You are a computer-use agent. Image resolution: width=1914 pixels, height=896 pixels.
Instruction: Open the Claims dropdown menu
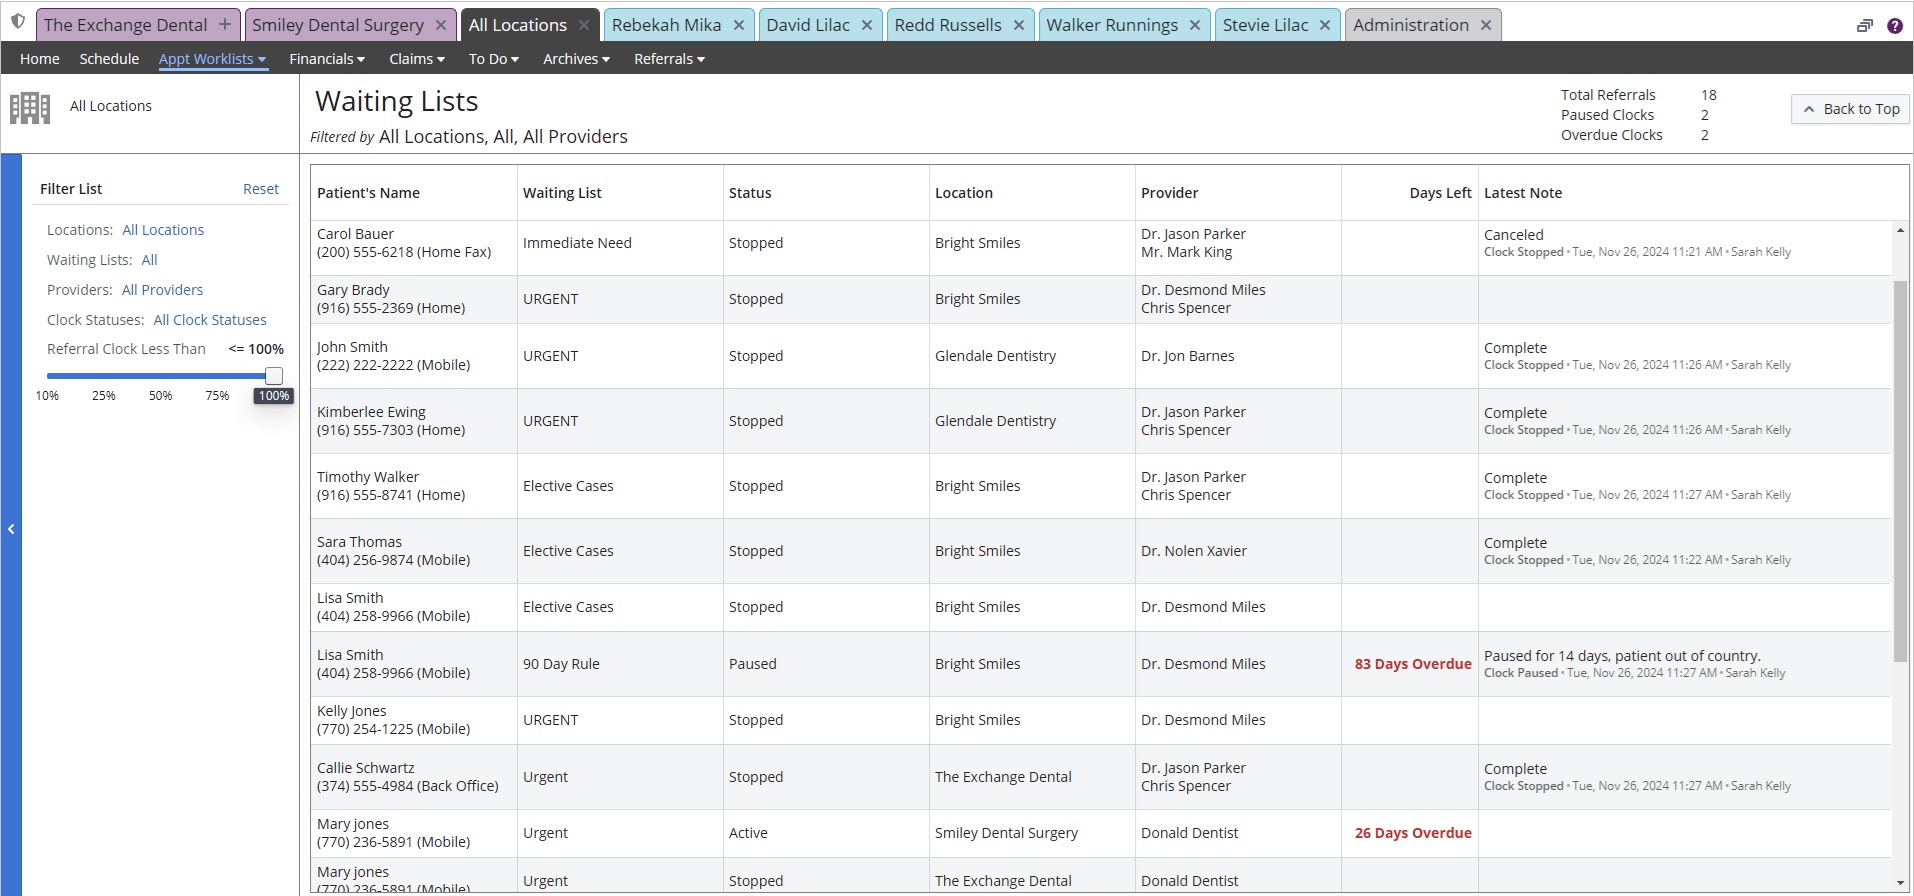click(417, 59)
